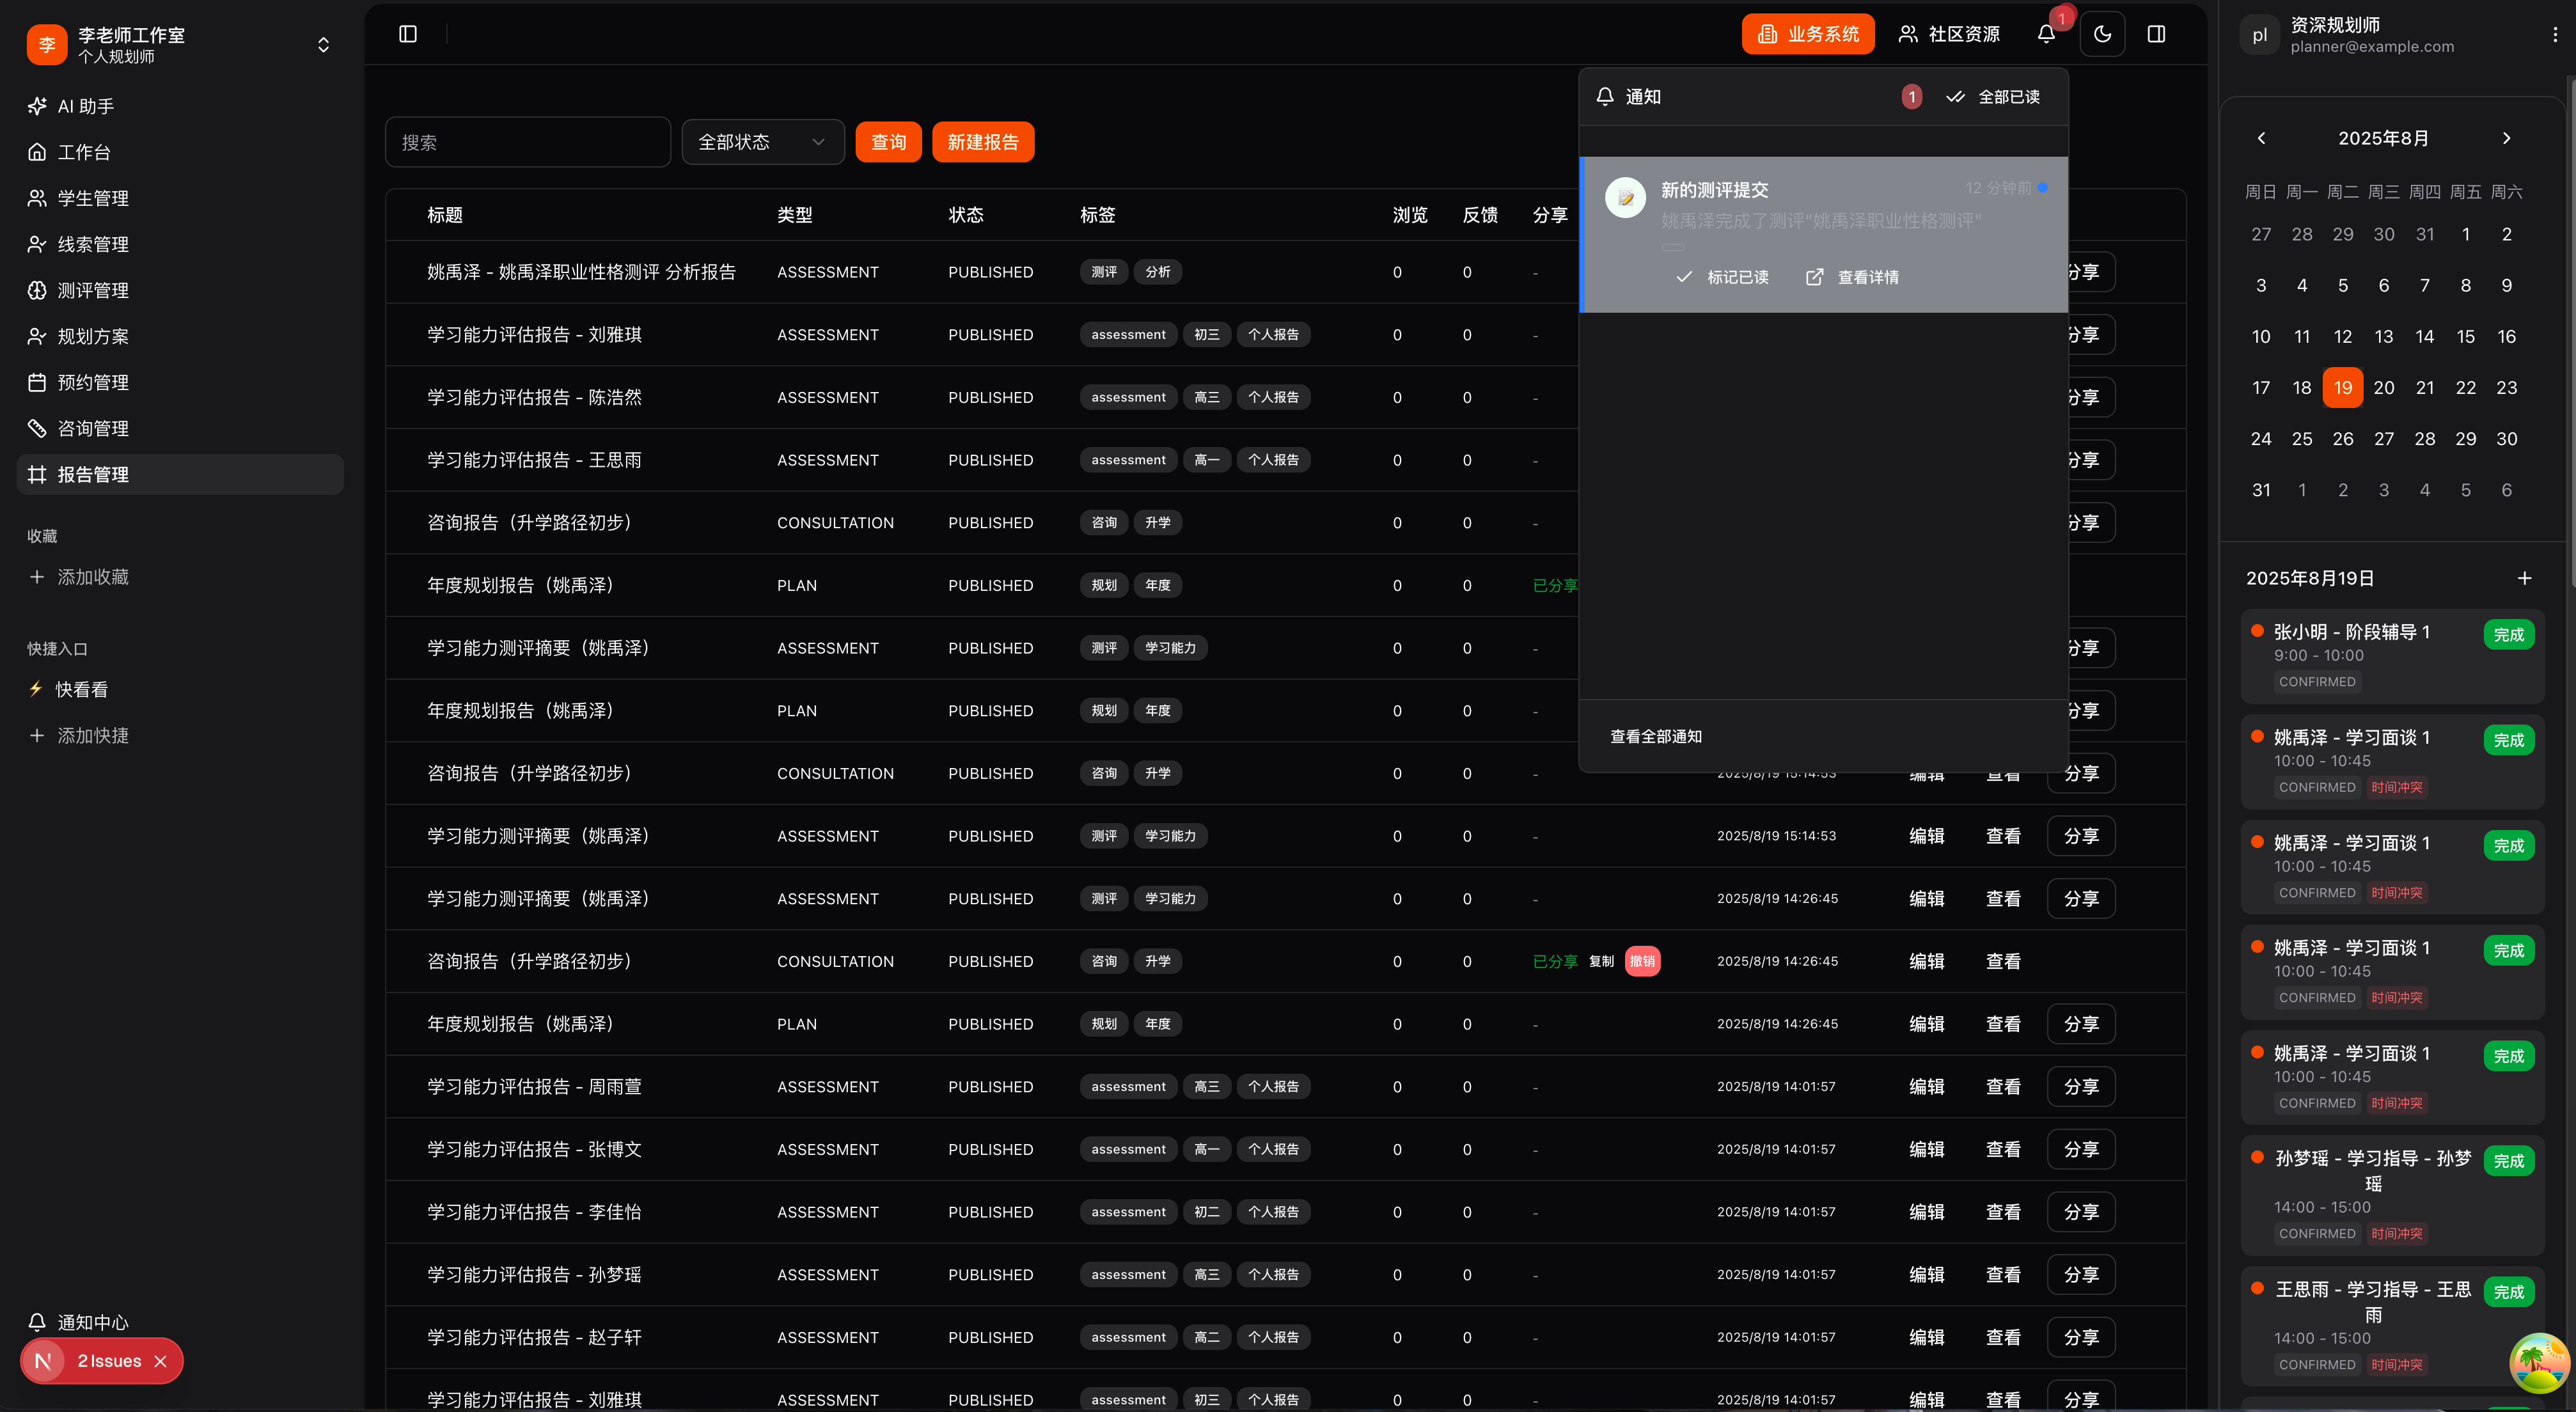Open the AI 助手 sidebar item
This screenshot has height=1412, width=2576.
pos(86,106)
